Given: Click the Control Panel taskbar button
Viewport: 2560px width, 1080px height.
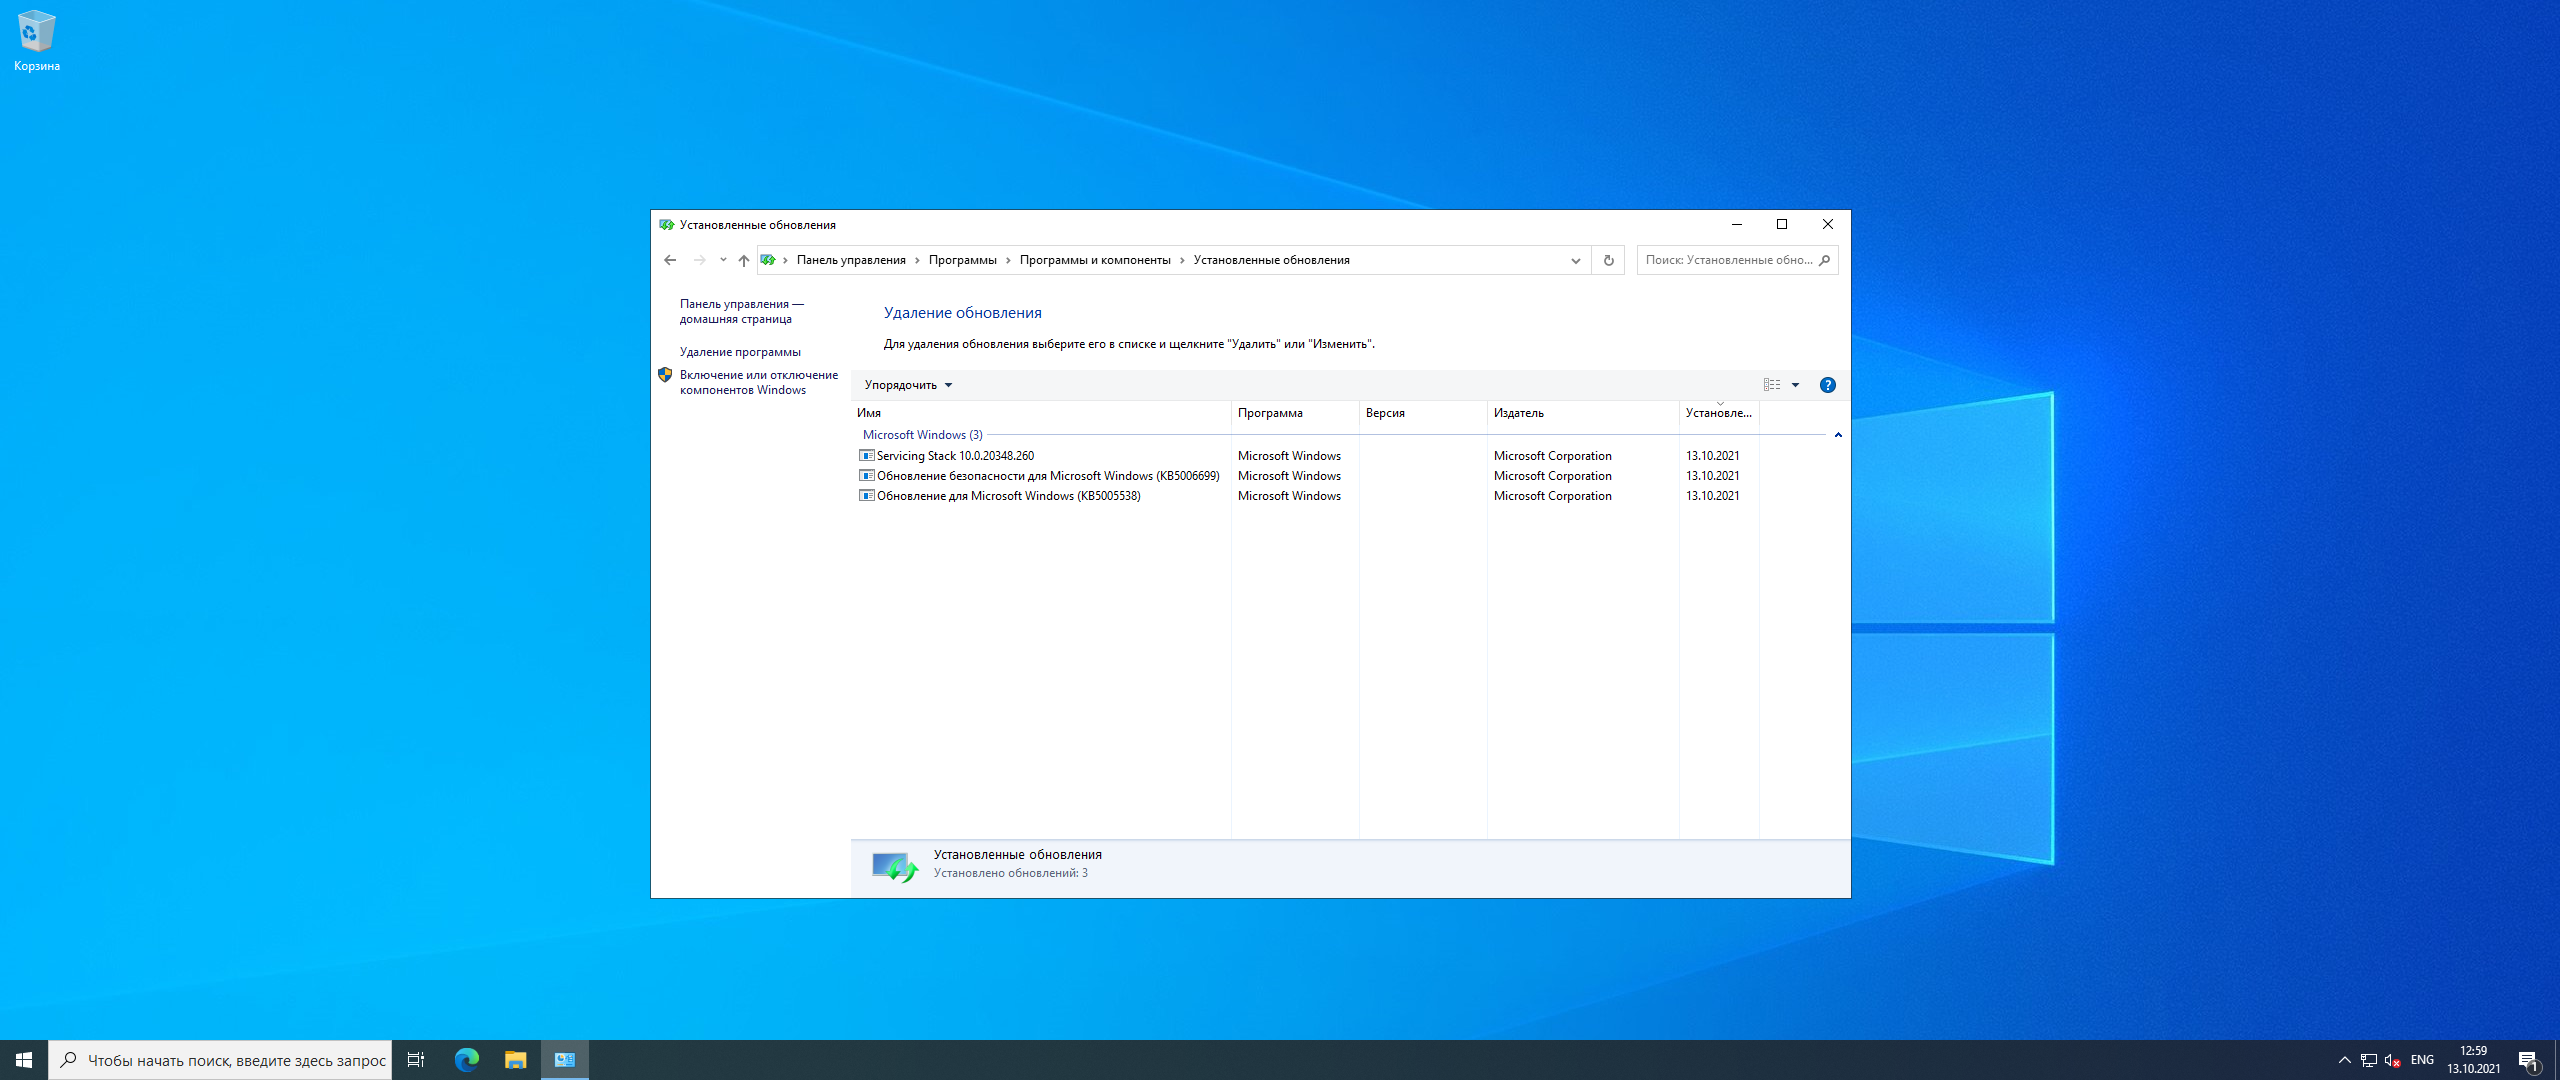Looking at the screenshot, I should point(565,1060).
